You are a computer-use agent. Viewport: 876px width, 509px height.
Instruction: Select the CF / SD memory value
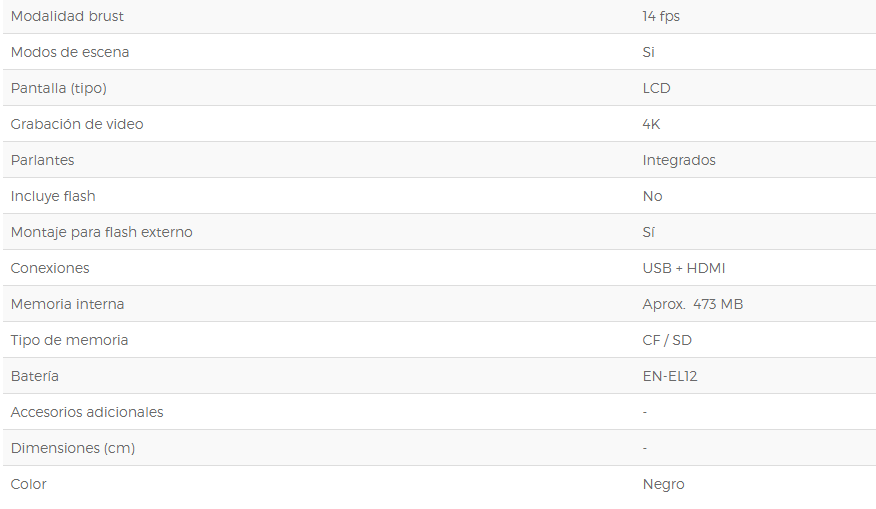pos(667,340)
